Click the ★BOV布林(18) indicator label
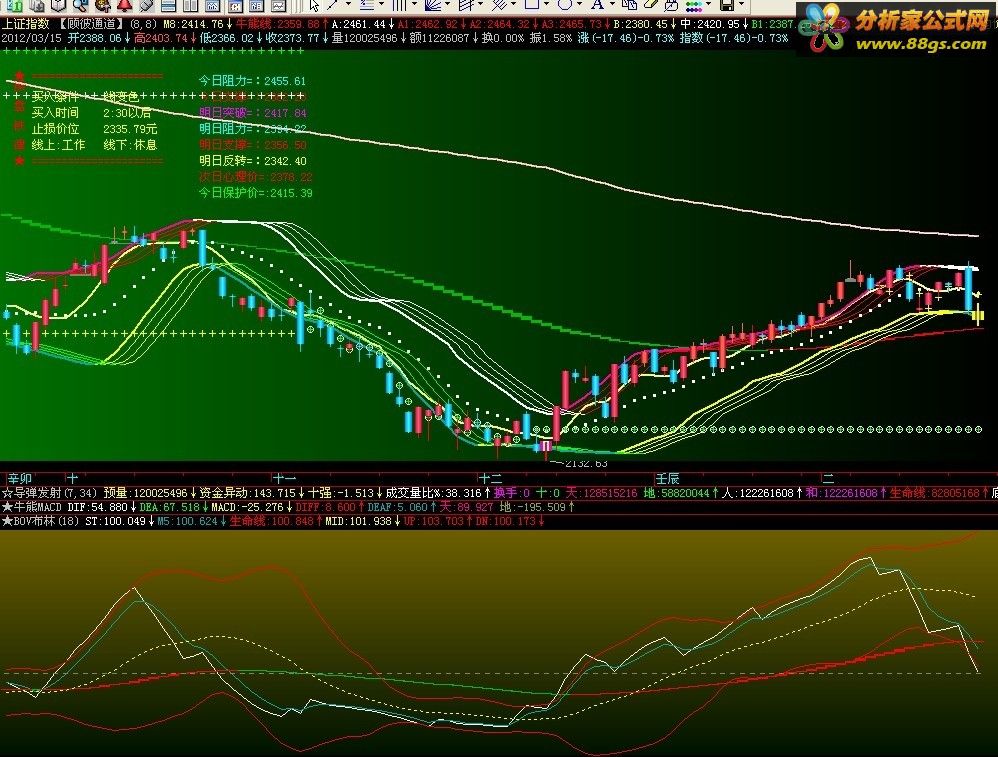Image resolution: width=998 pixels, height=757 pixels. tap(41, 521)
